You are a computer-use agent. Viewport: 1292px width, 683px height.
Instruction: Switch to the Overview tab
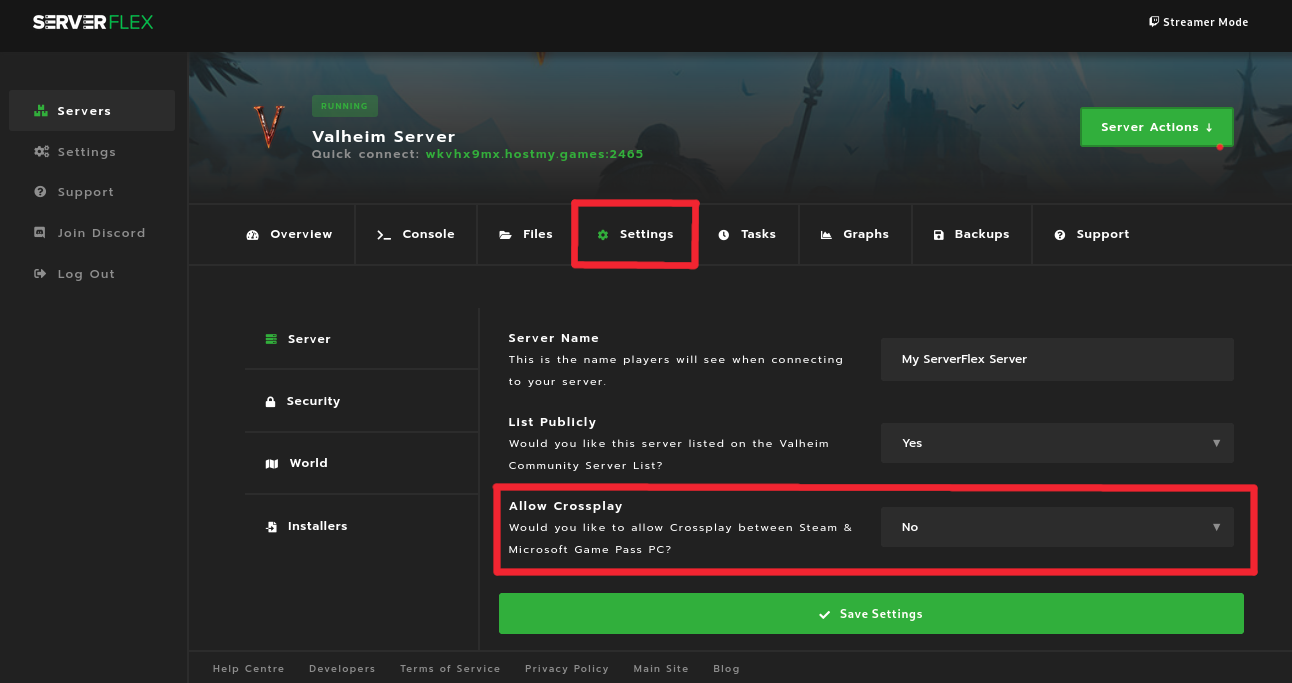pos(289,234)
